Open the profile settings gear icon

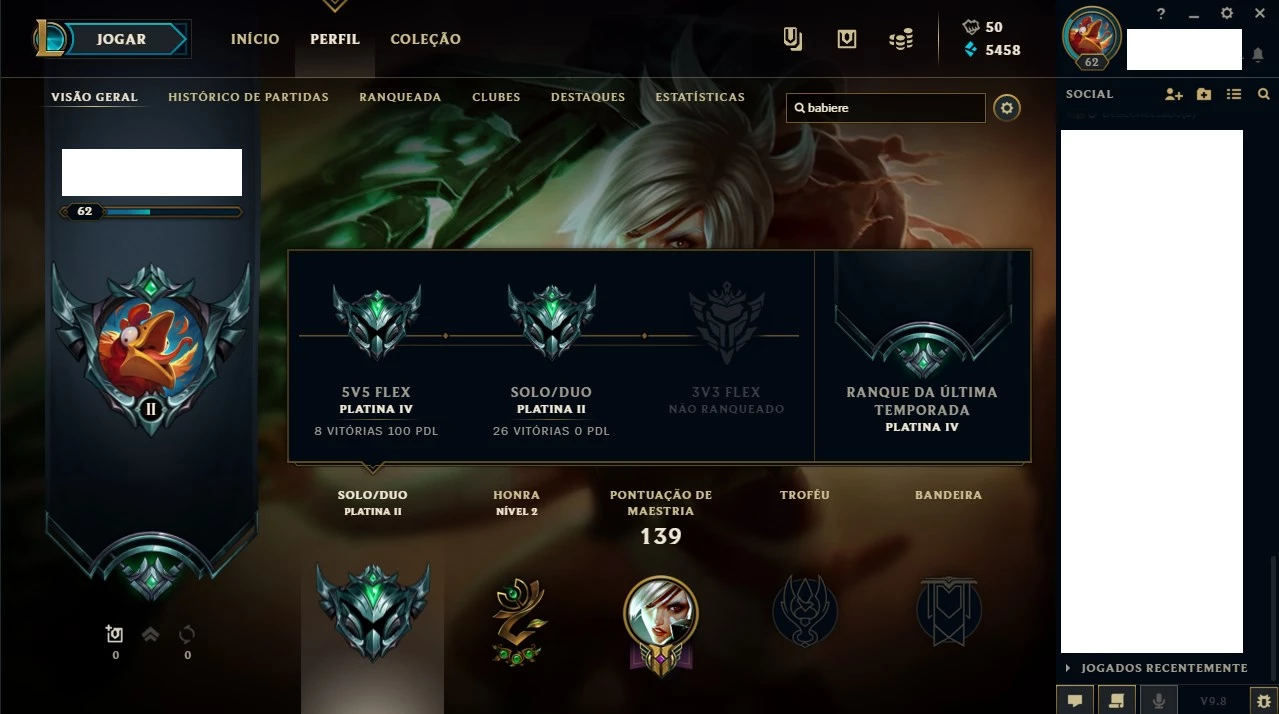click(x=1007, y=107)
